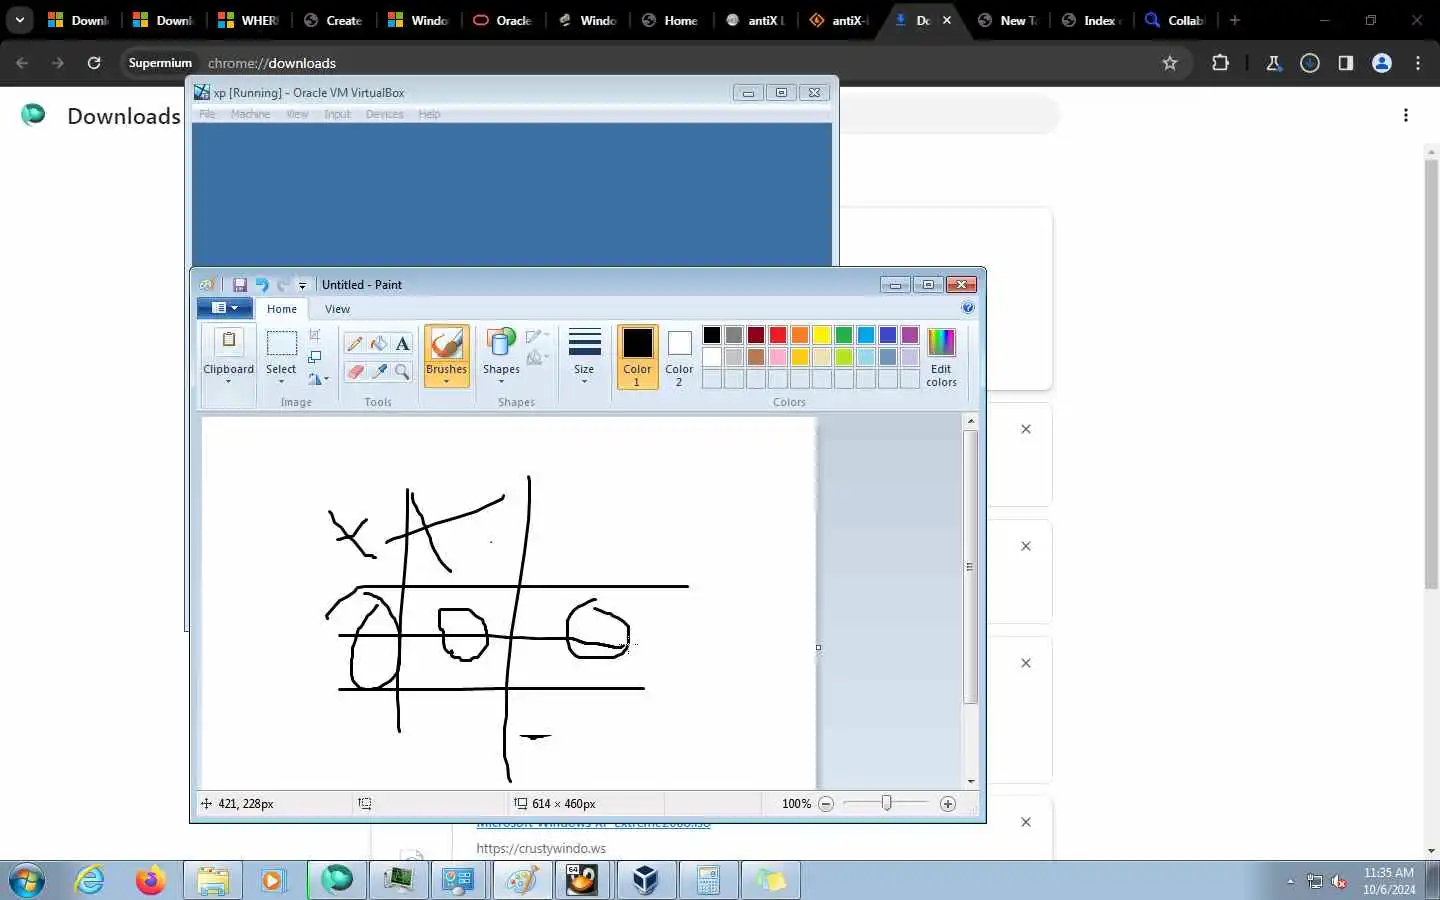The height and width of the screenshot is (900, 1440).
Task: Bookmark this page with the star icon
Action: (1170, 63)
